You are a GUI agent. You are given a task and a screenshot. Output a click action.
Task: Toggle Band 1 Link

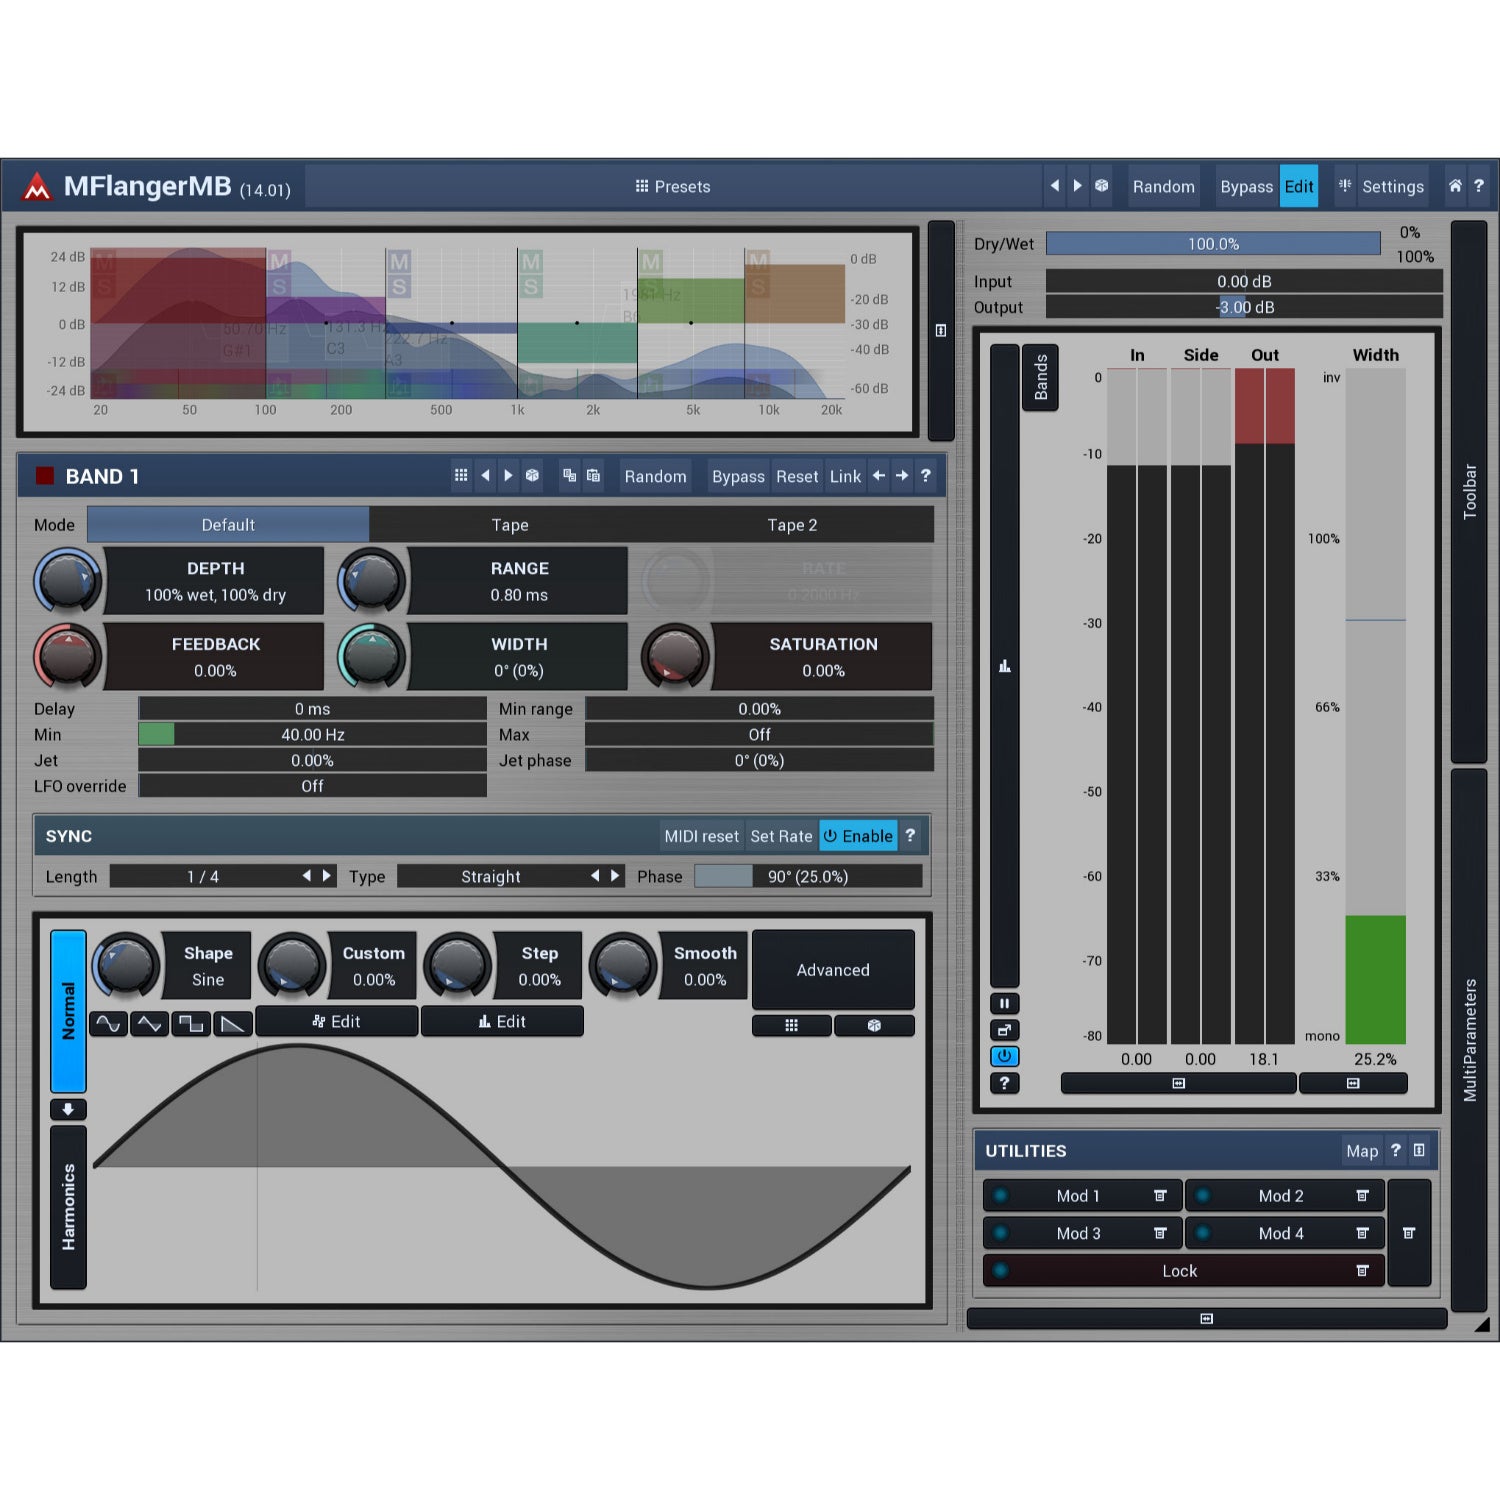pos(845,477)
